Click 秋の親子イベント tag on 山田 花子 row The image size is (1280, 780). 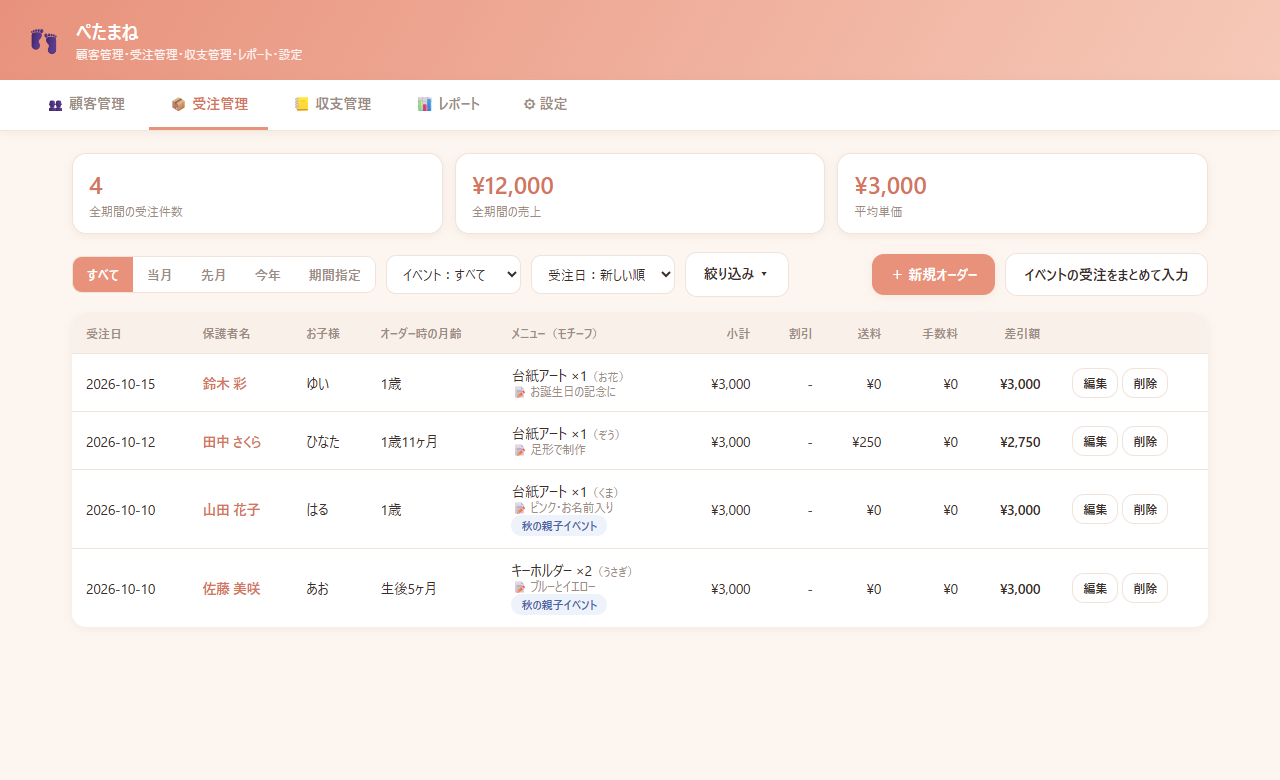click(559, 526)
